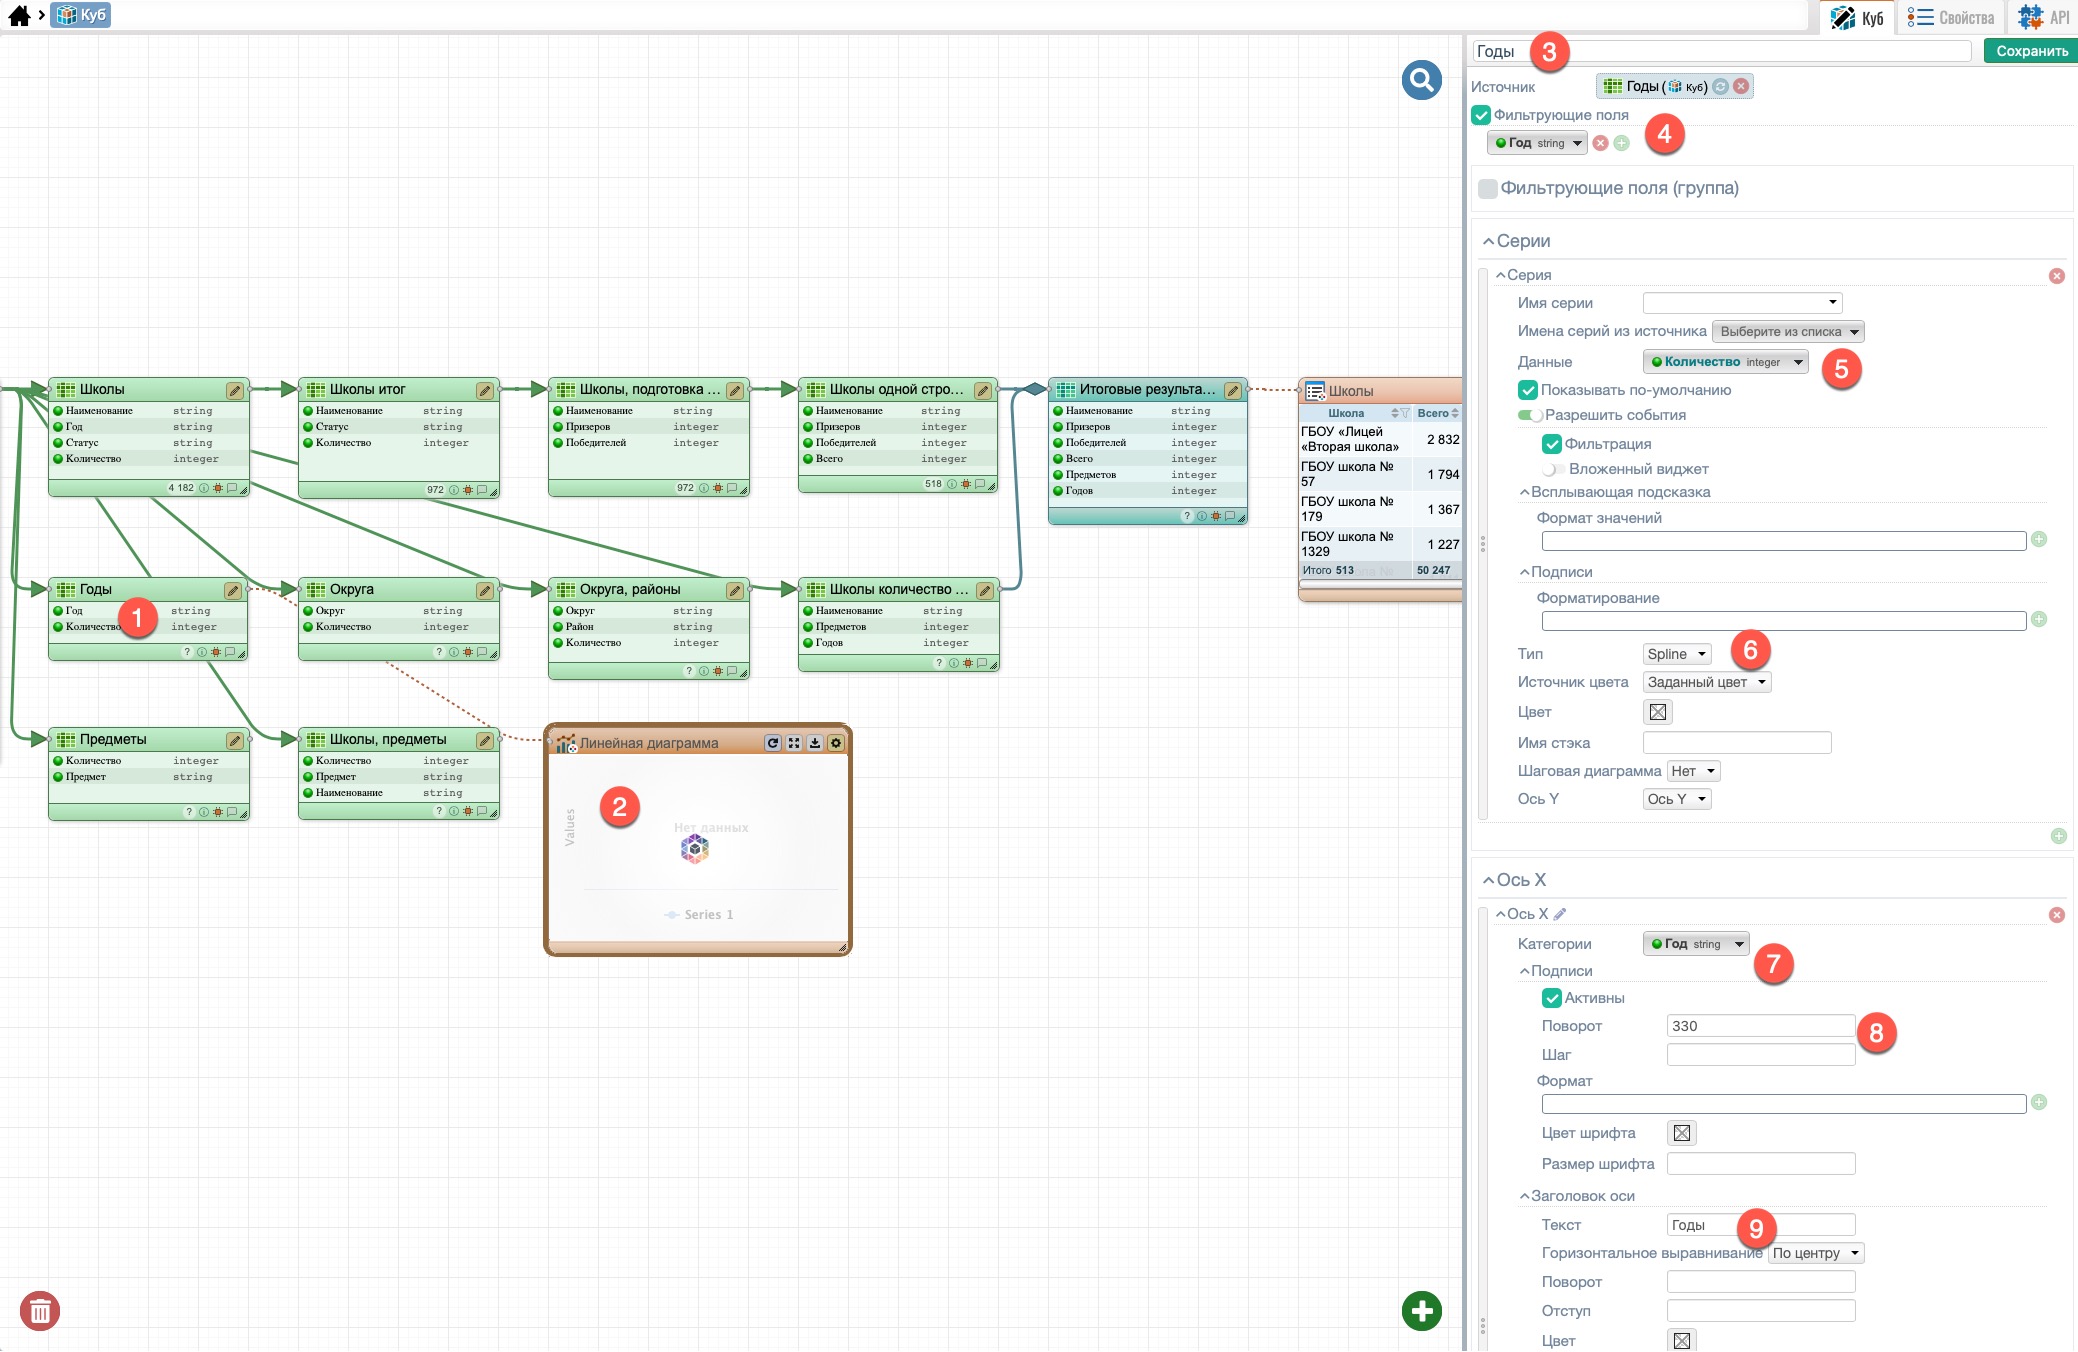2078x1352 pixels.
Task: Switch to the API tab
Action: coord(2043,17)
